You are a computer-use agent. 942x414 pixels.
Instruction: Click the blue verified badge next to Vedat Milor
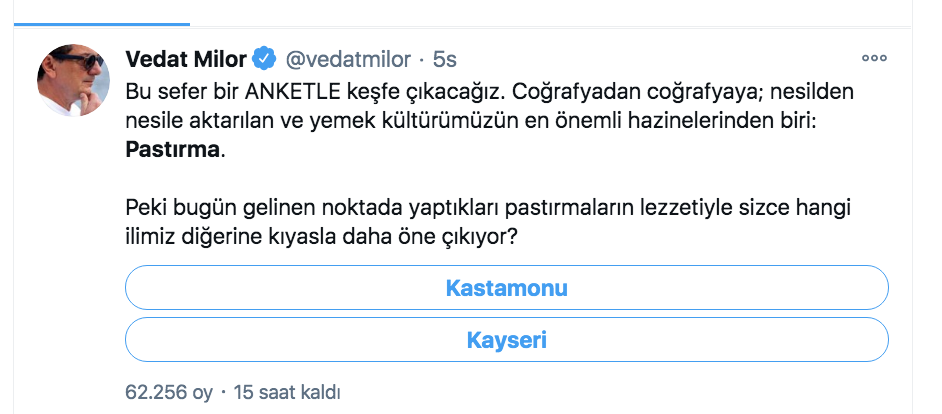click(x=264, y=59)
